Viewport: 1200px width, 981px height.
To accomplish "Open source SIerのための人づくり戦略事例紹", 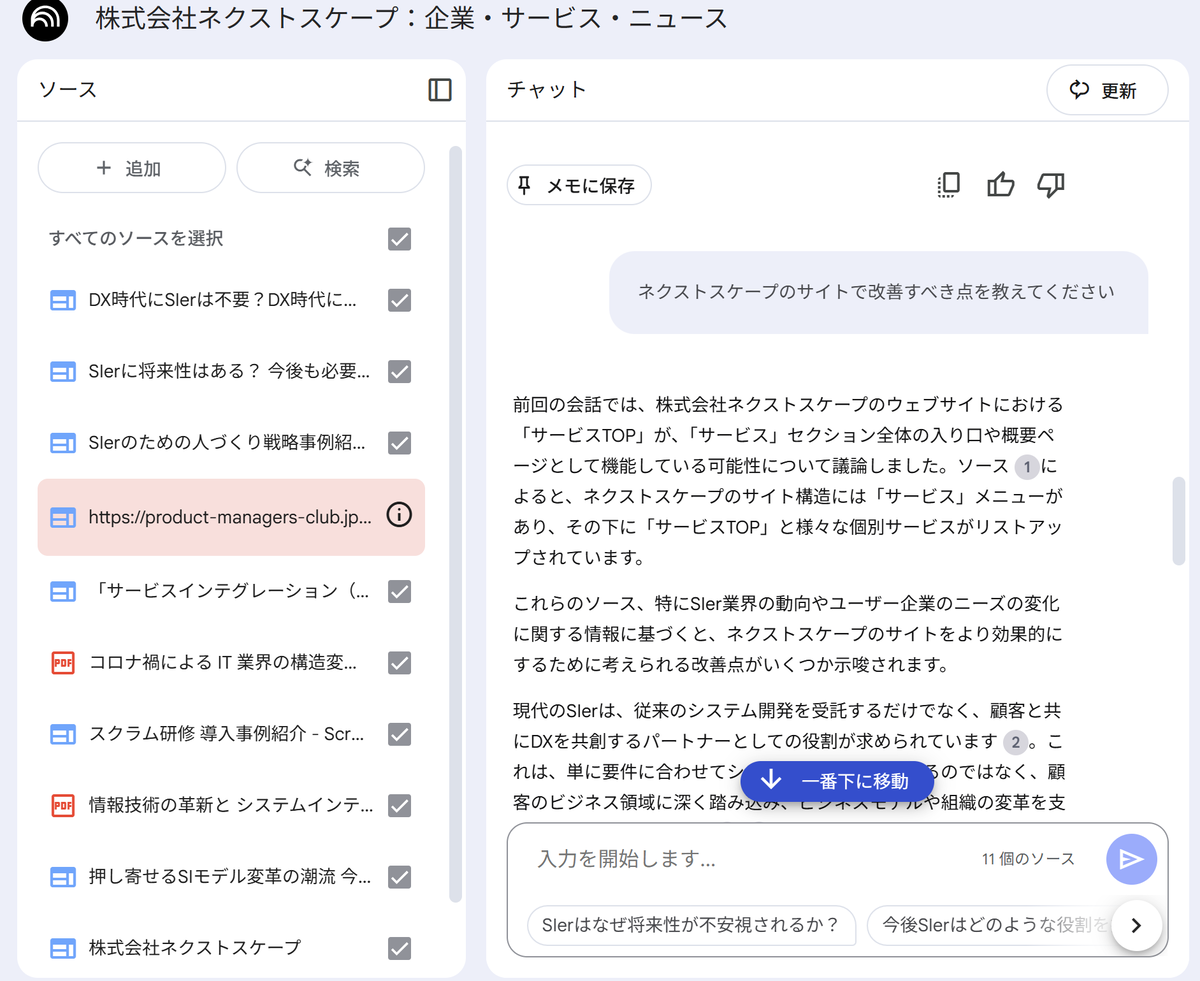I will pos(227,443).
